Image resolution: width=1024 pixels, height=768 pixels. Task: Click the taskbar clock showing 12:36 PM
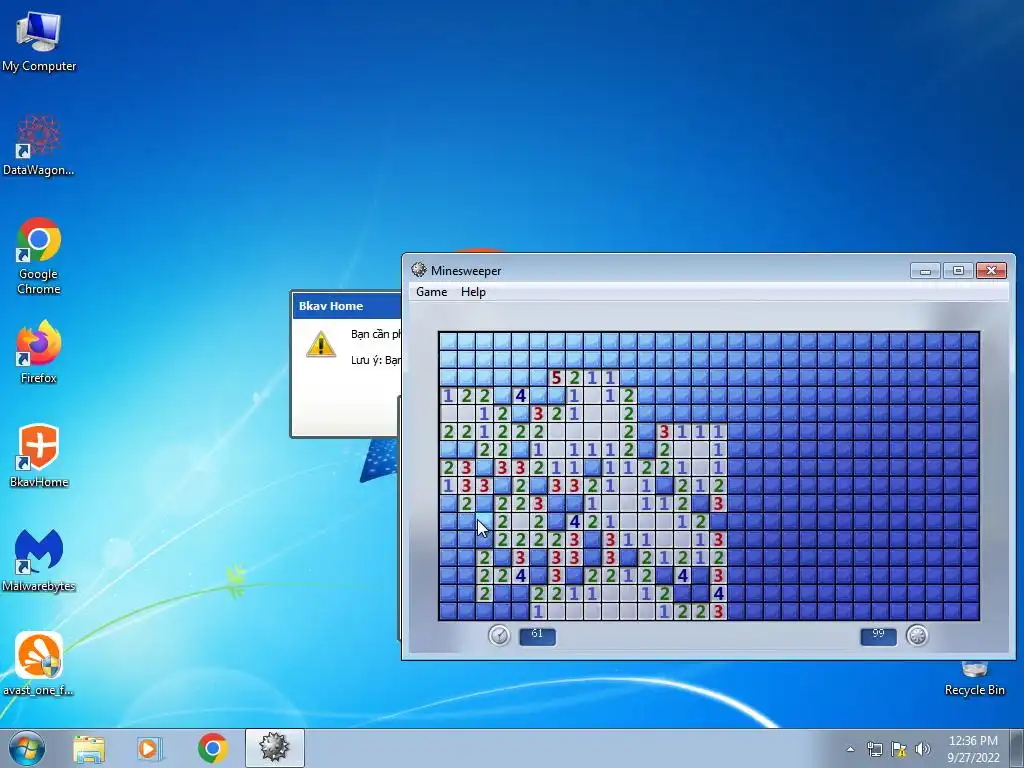(973, 749)
